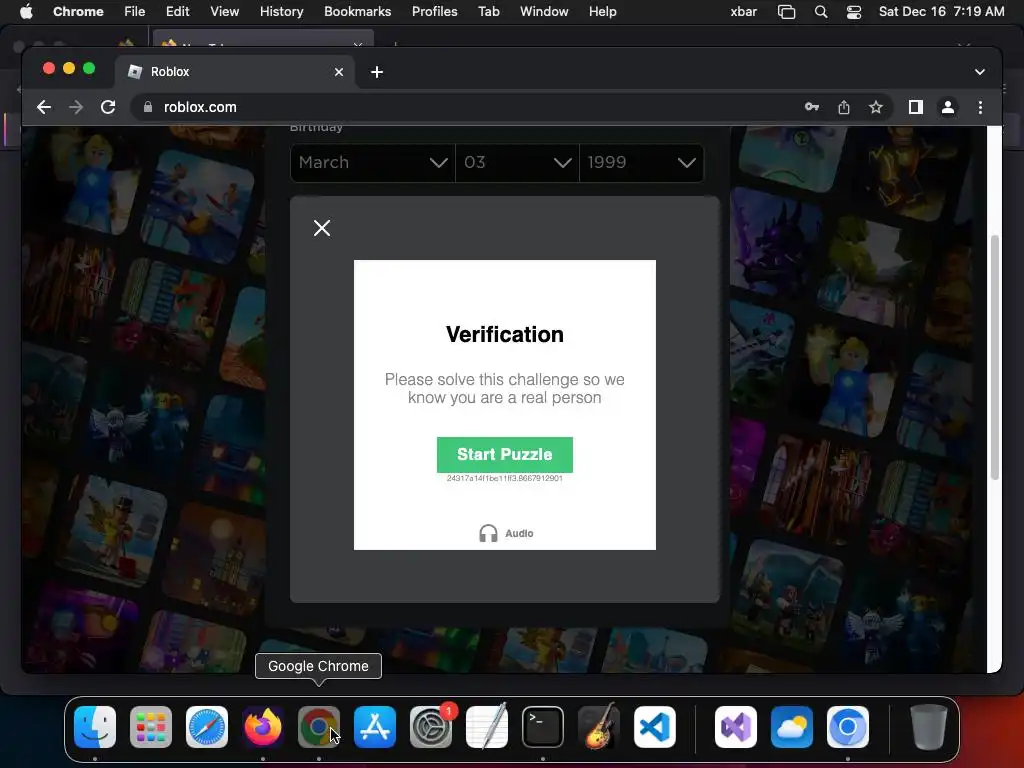The image size is (1024, 768).
Task: Click the page vertical scrollbar
Action: [995, 358]
